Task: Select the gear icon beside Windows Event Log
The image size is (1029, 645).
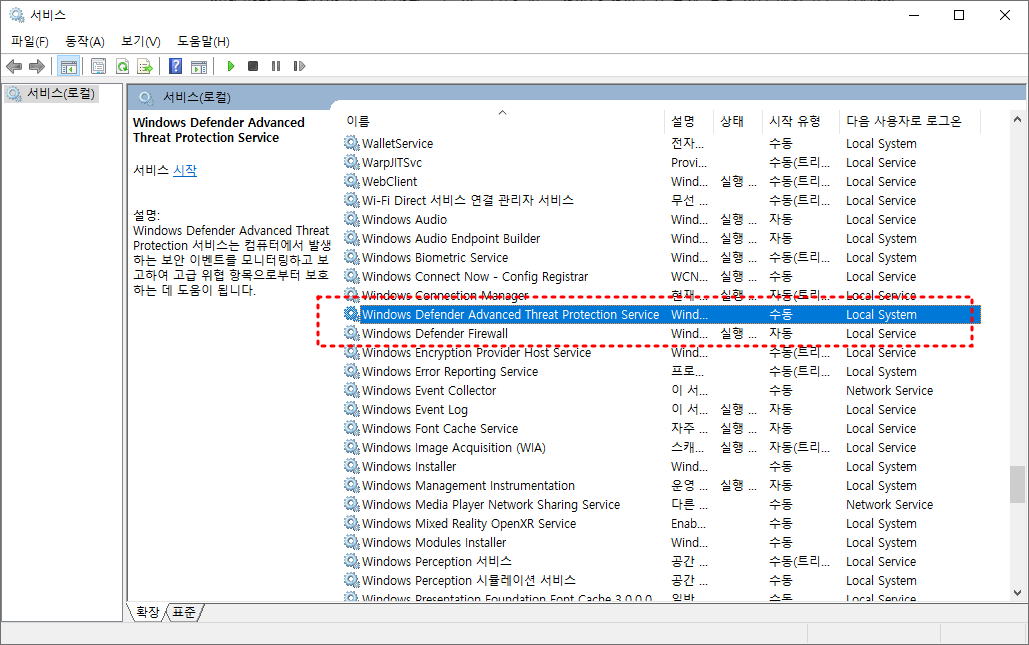Action: (x=352, y=409)
